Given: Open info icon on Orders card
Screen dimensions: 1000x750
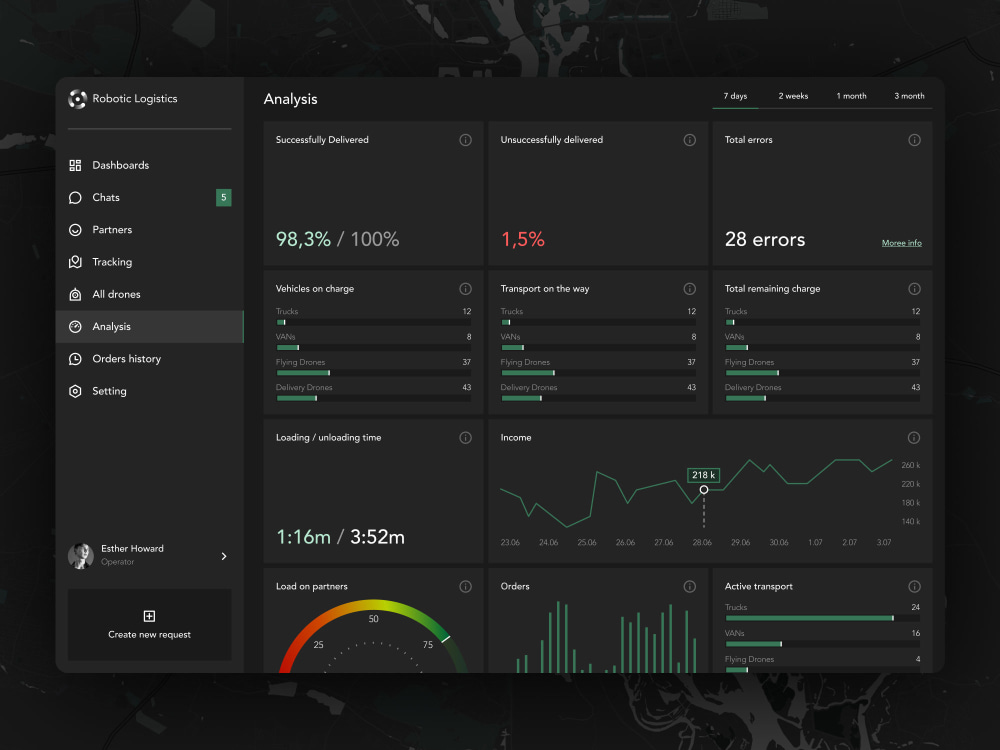Looking at the screenshot, I should [689, 587].
